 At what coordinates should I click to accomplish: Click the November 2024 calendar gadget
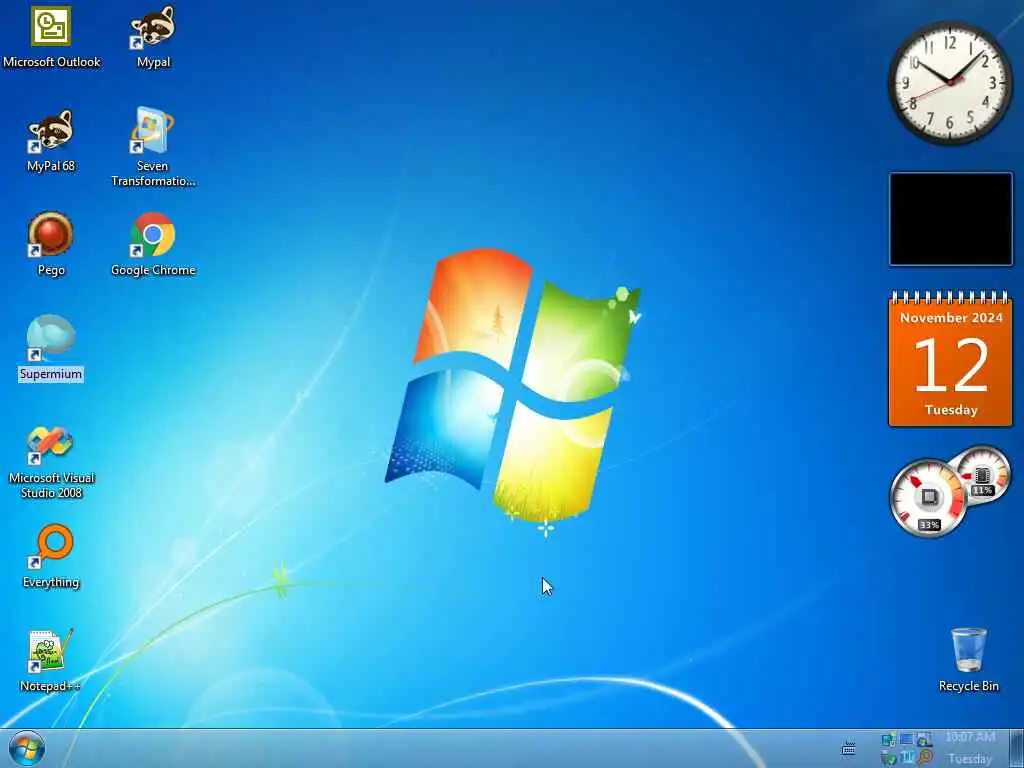click(950, 359)
